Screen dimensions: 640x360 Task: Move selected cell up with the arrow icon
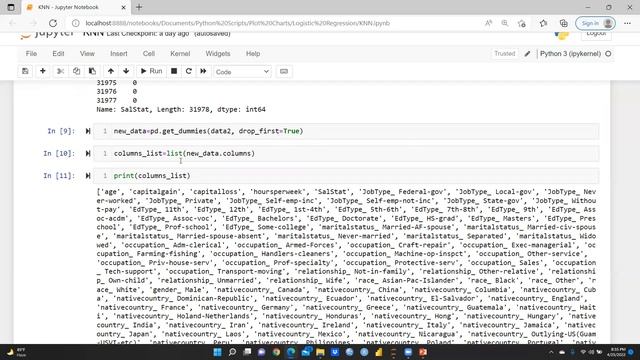(x=111, y=71)
